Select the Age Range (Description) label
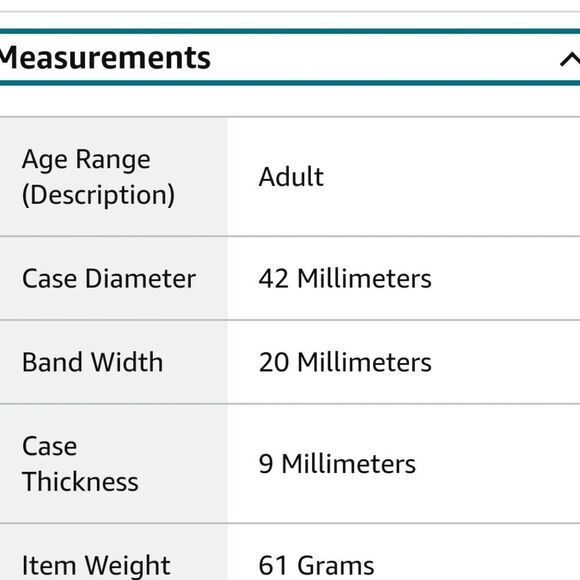 pyautogui.click(x=98, y=177)
